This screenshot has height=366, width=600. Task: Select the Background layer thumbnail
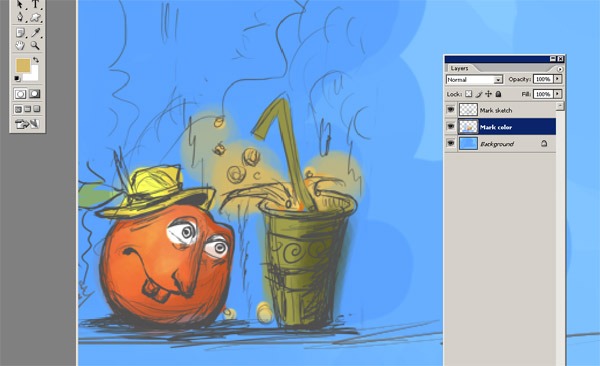click(x=468, y=144)
